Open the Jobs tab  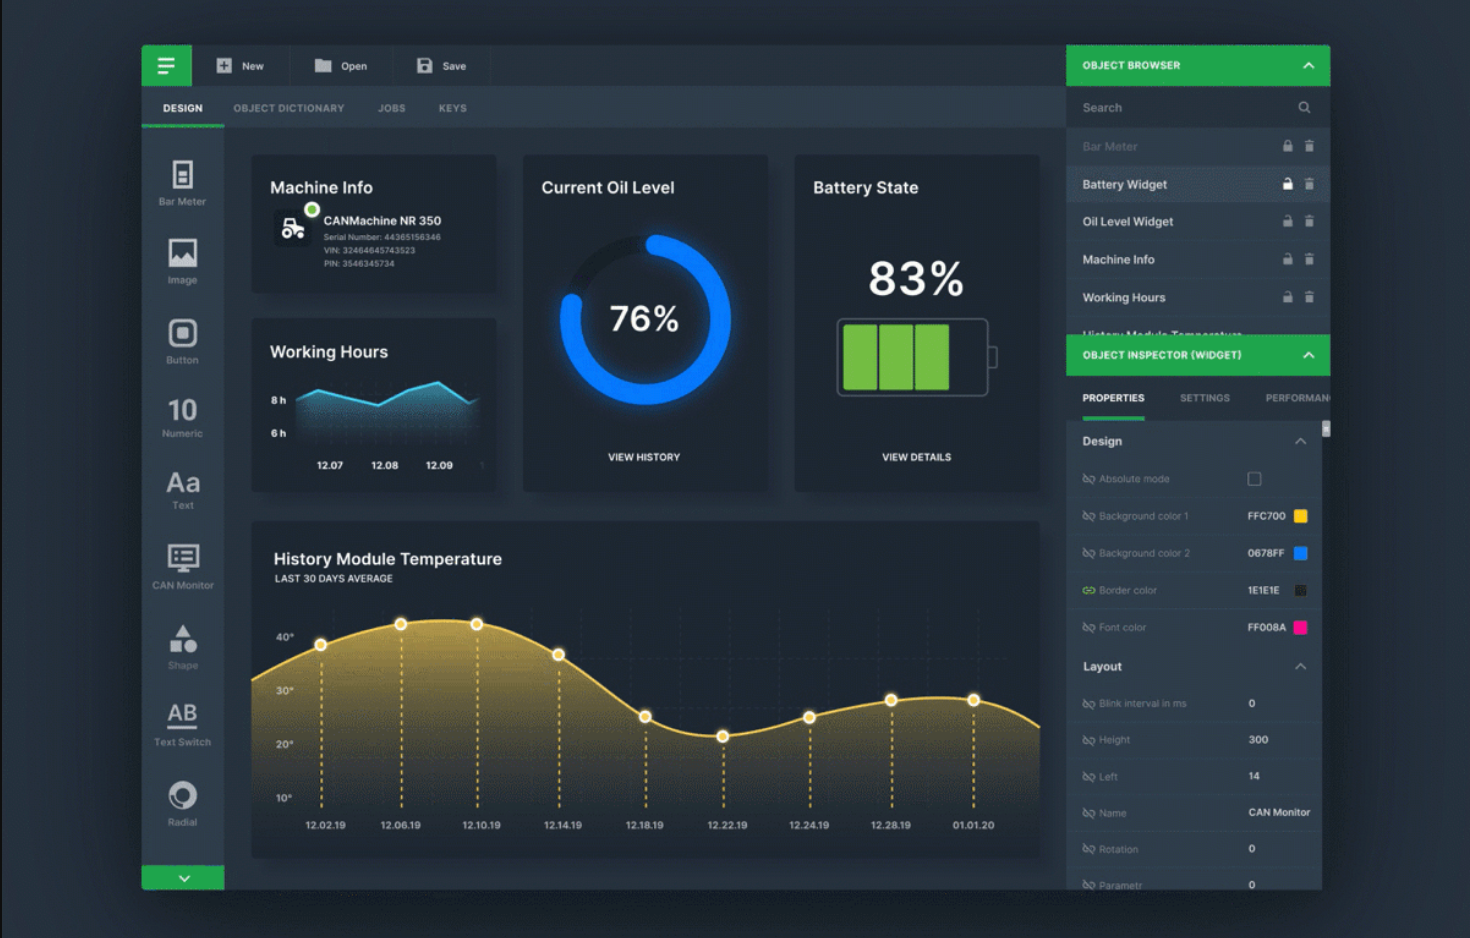392,108
